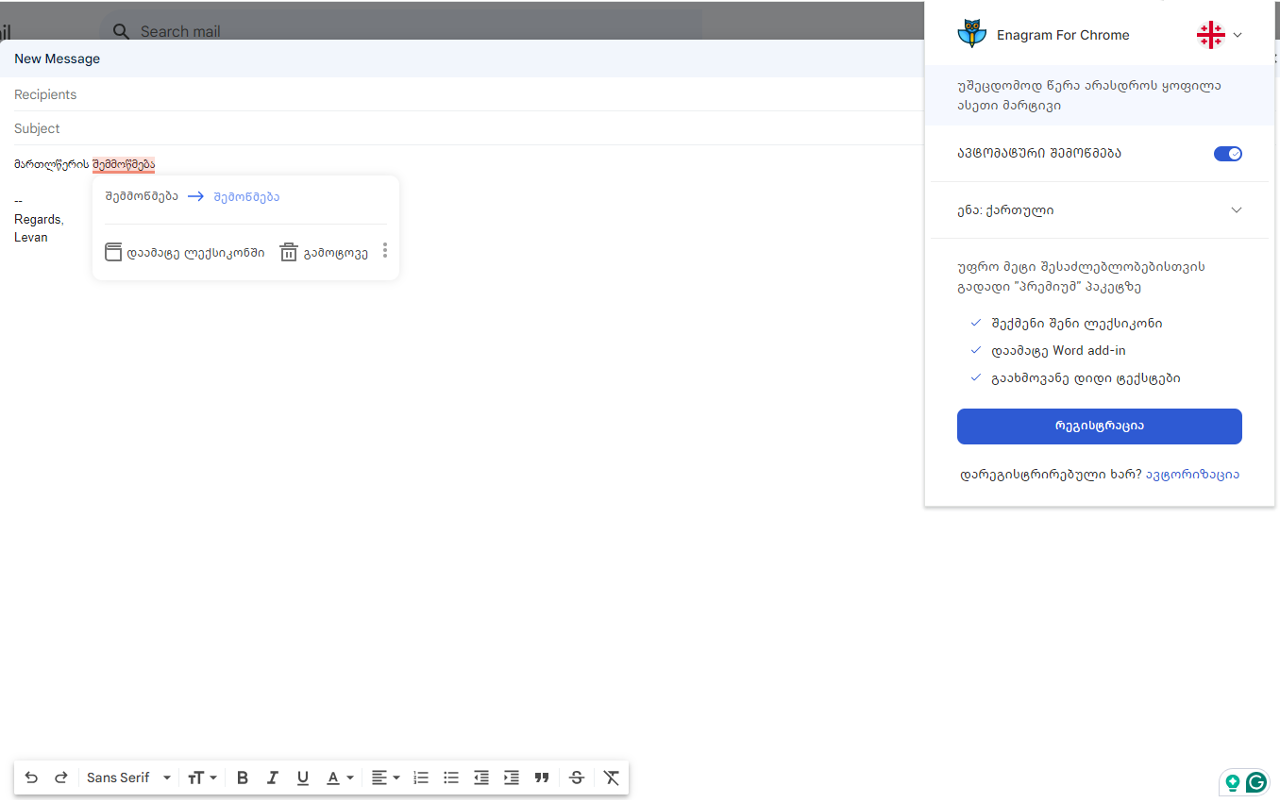Viewport: 1280px width, 800px height.
Task: Click the Regards, signature line
Action: (39, 220)
